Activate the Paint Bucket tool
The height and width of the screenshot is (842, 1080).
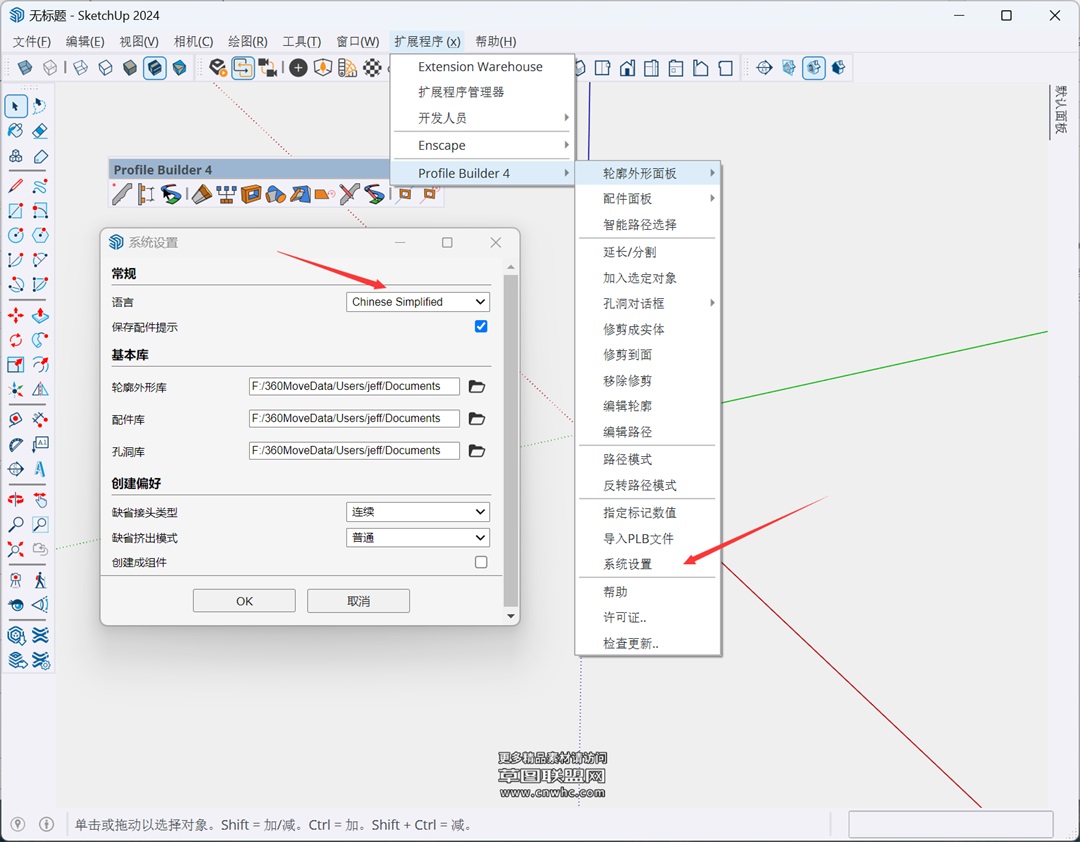point(16,131)
